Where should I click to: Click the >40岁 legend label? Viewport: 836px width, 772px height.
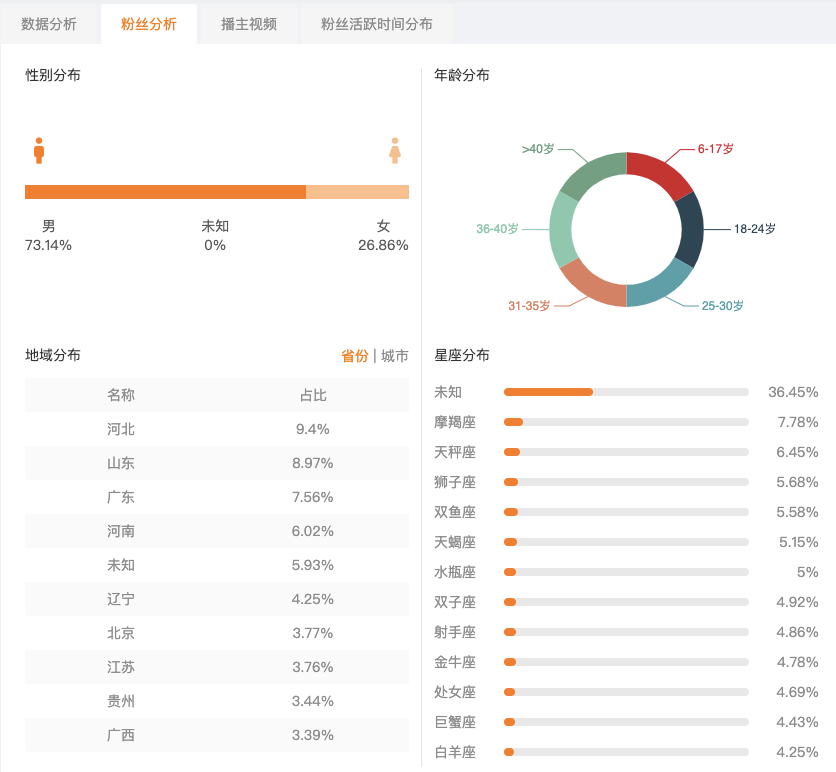tap(538, 149)
